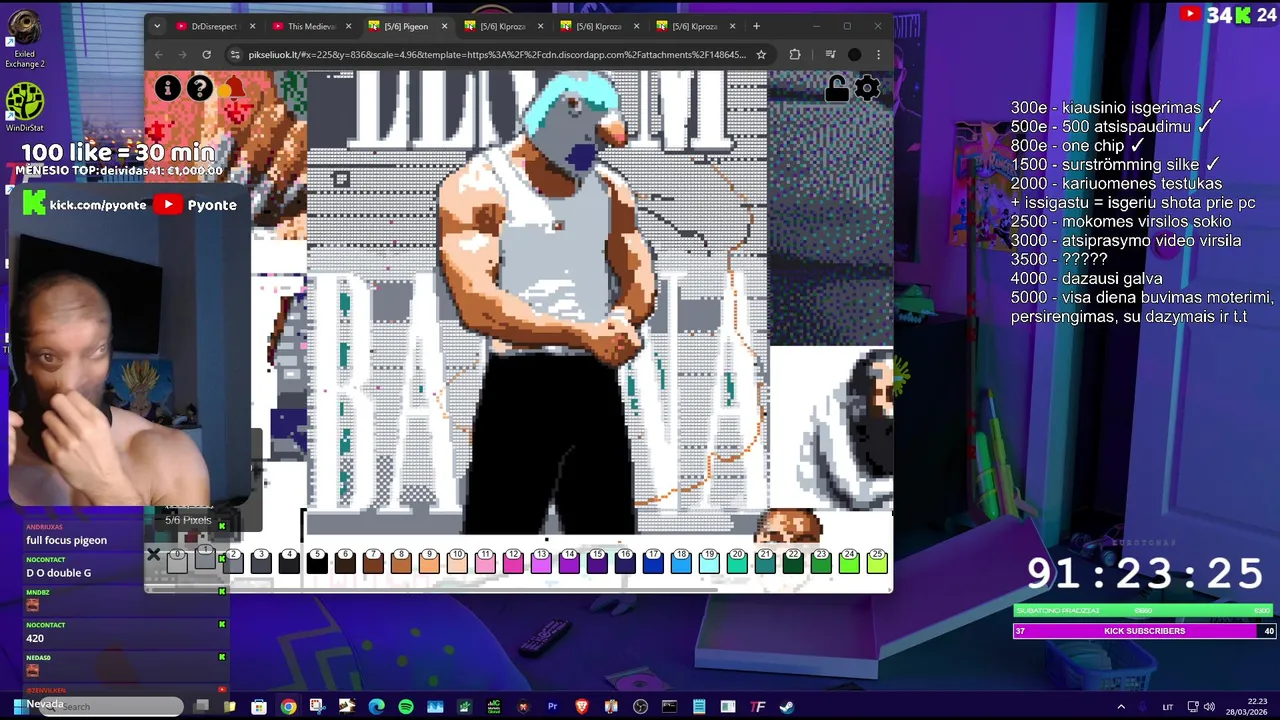Pick dark green color swatch 22
The image size is (1280, 720).
[x=793, y=562]
